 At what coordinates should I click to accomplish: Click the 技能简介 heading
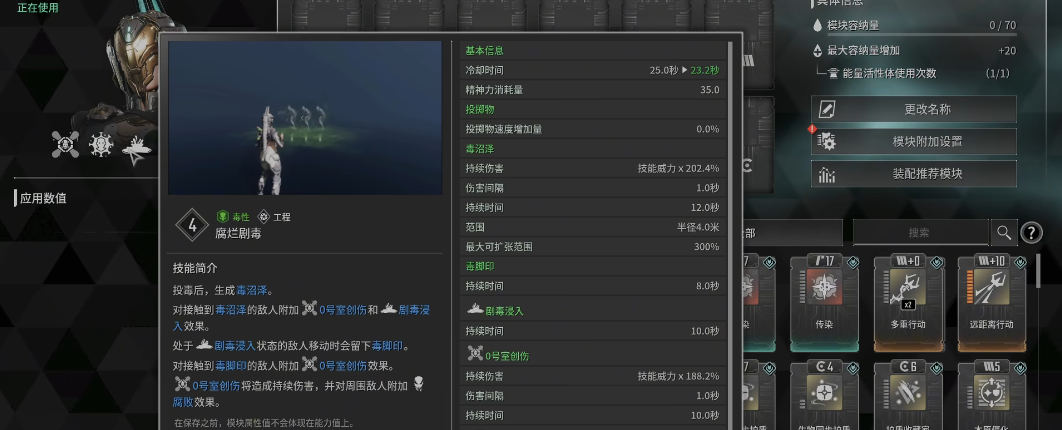(x=195, y=268)
